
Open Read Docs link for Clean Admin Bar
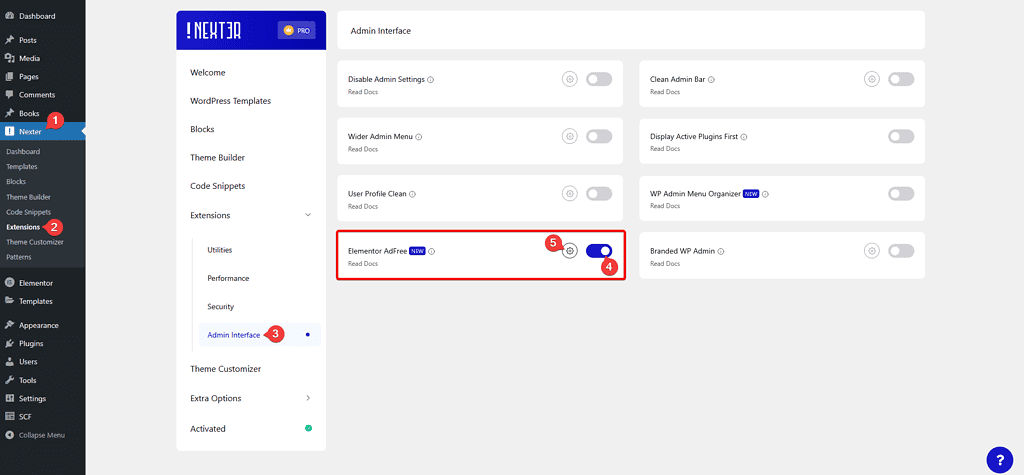(x=665, y=92)
